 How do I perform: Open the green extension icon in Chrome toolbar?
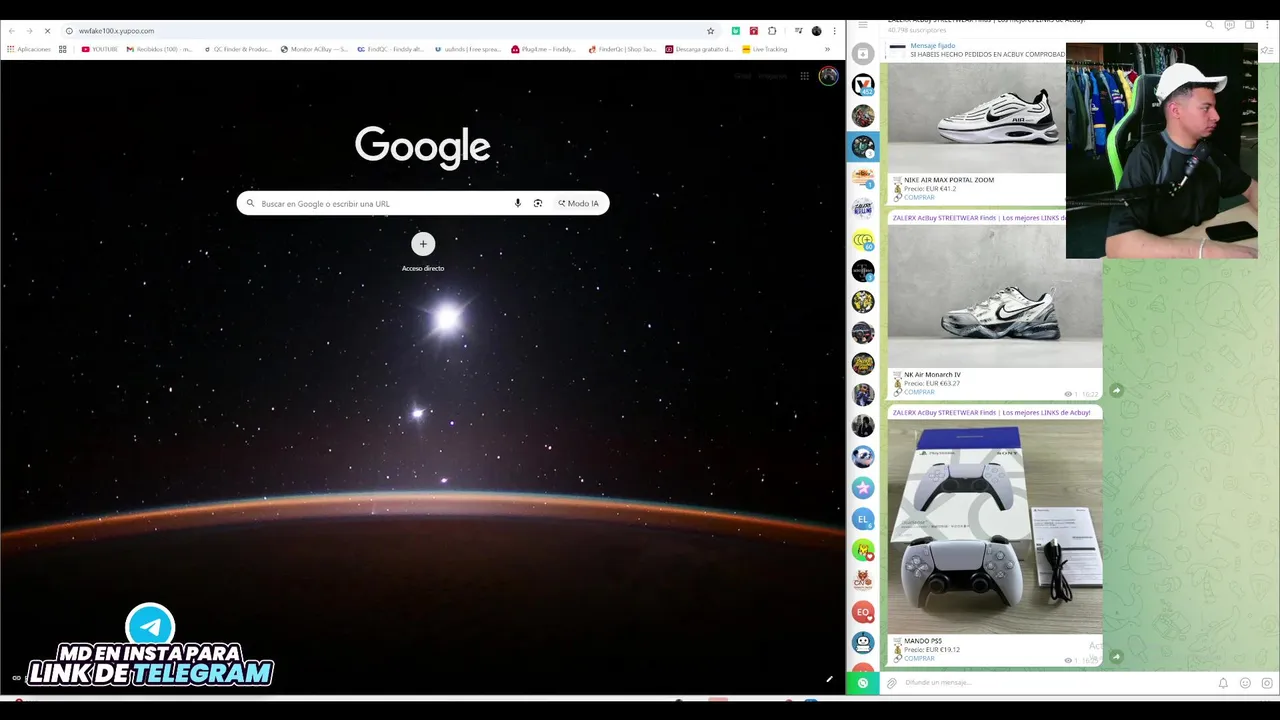[x=736, y=31]
